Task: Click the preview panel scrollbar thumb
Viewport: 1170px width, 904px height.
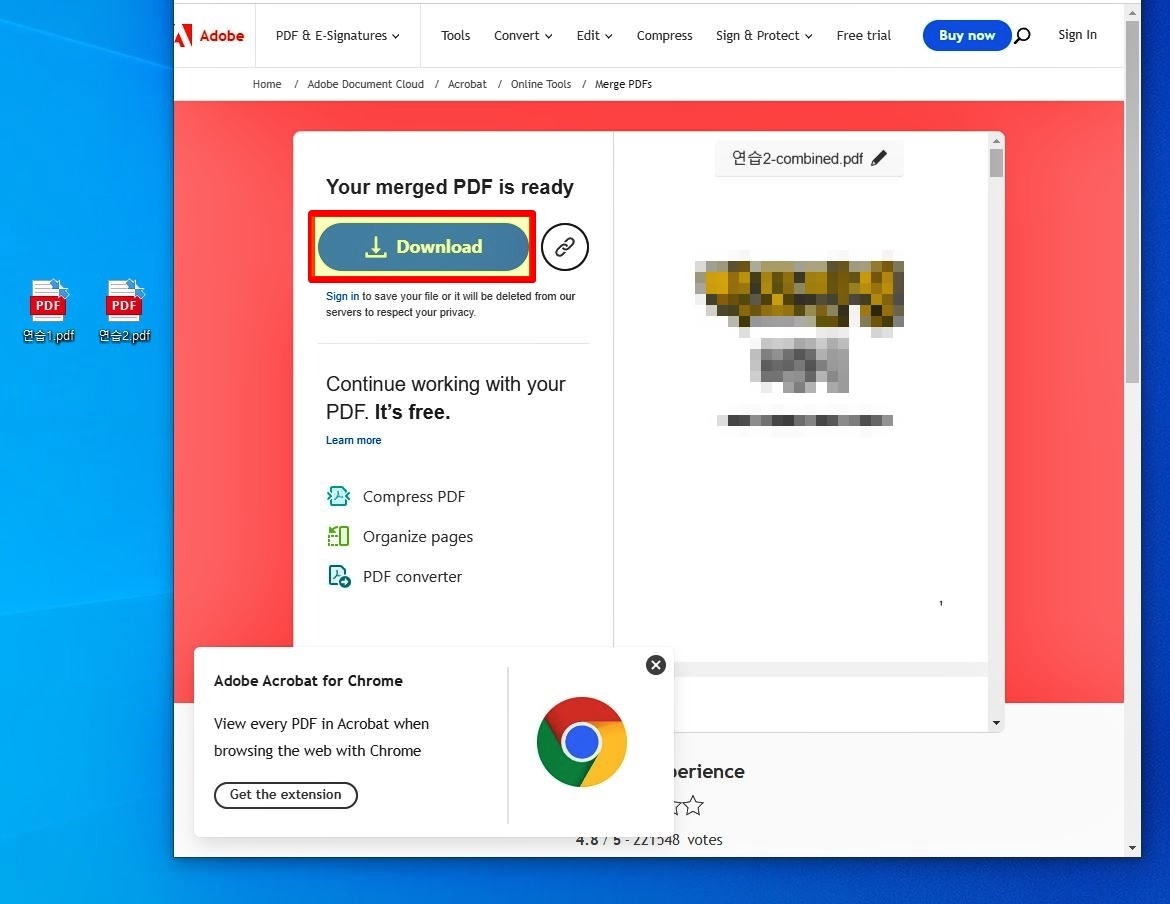Action: pos(996,163)
